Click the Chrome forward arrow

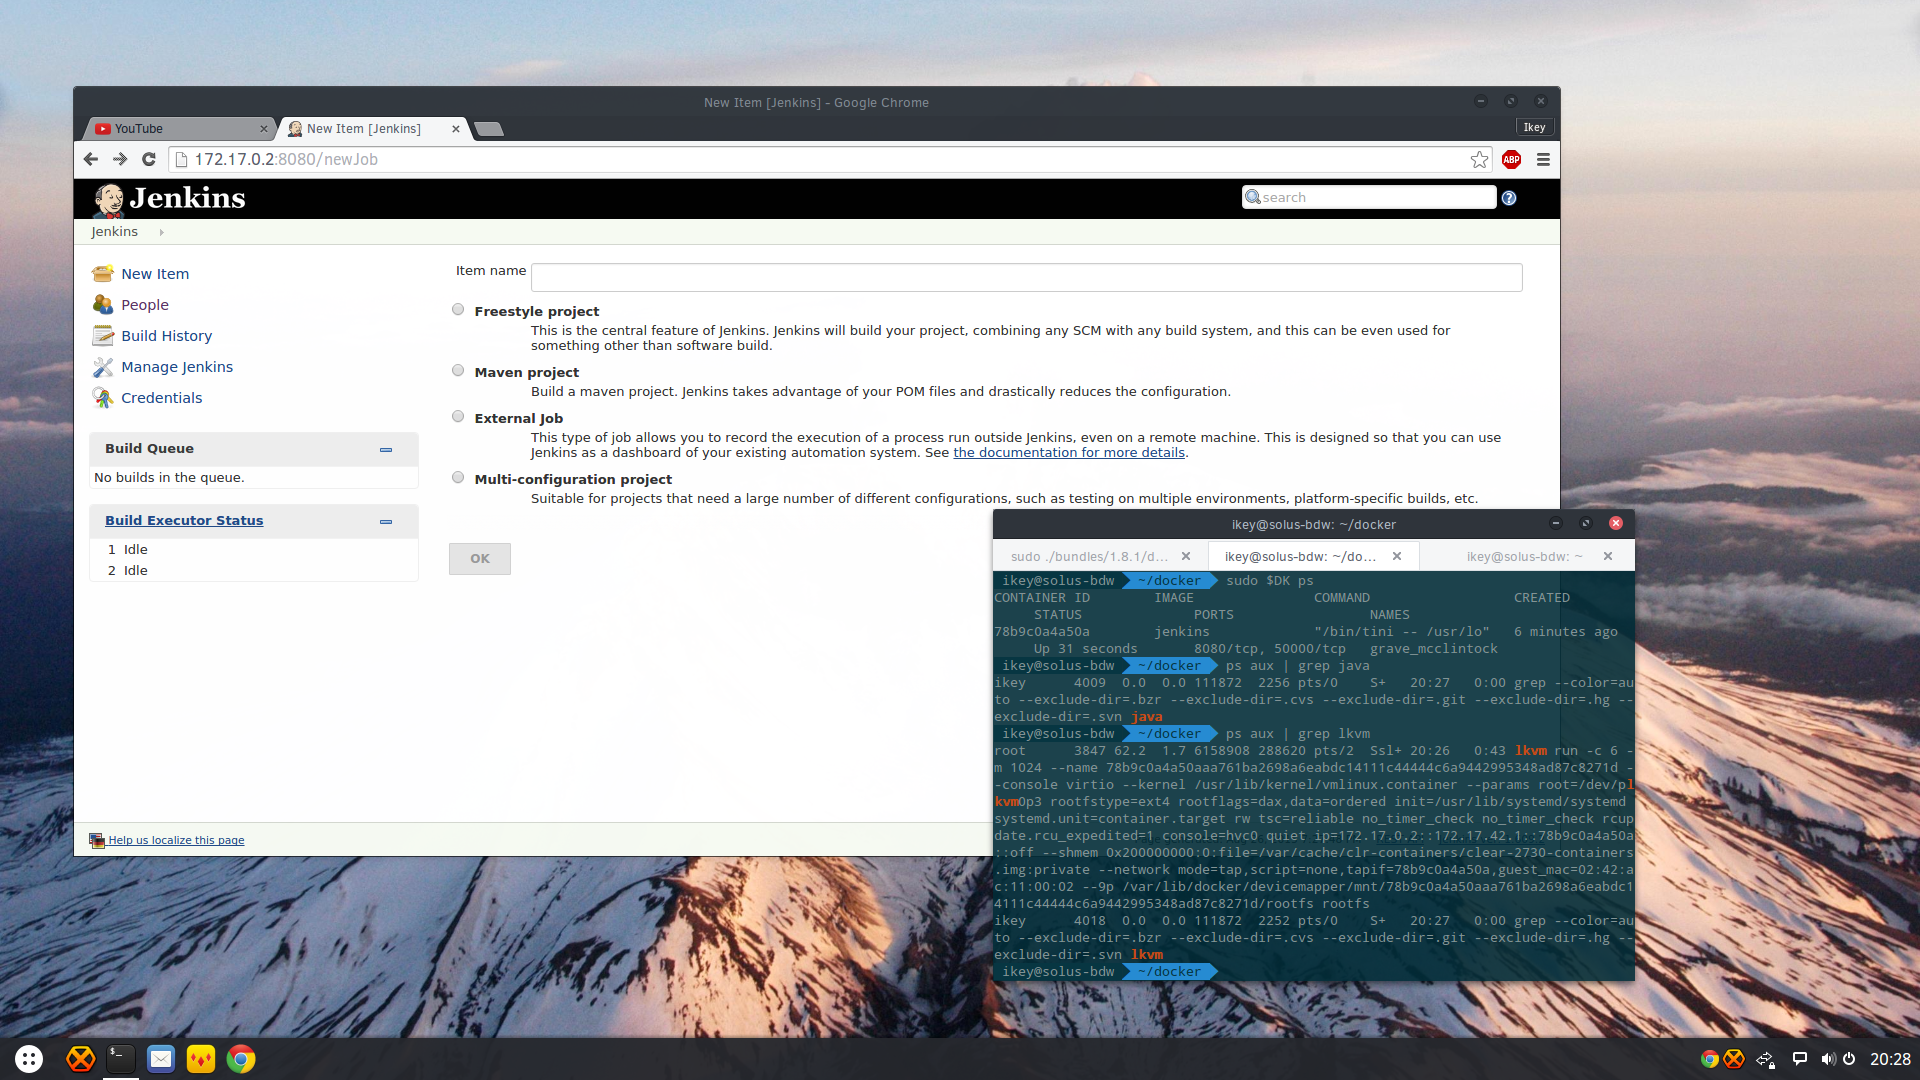[x=120, y=159]
